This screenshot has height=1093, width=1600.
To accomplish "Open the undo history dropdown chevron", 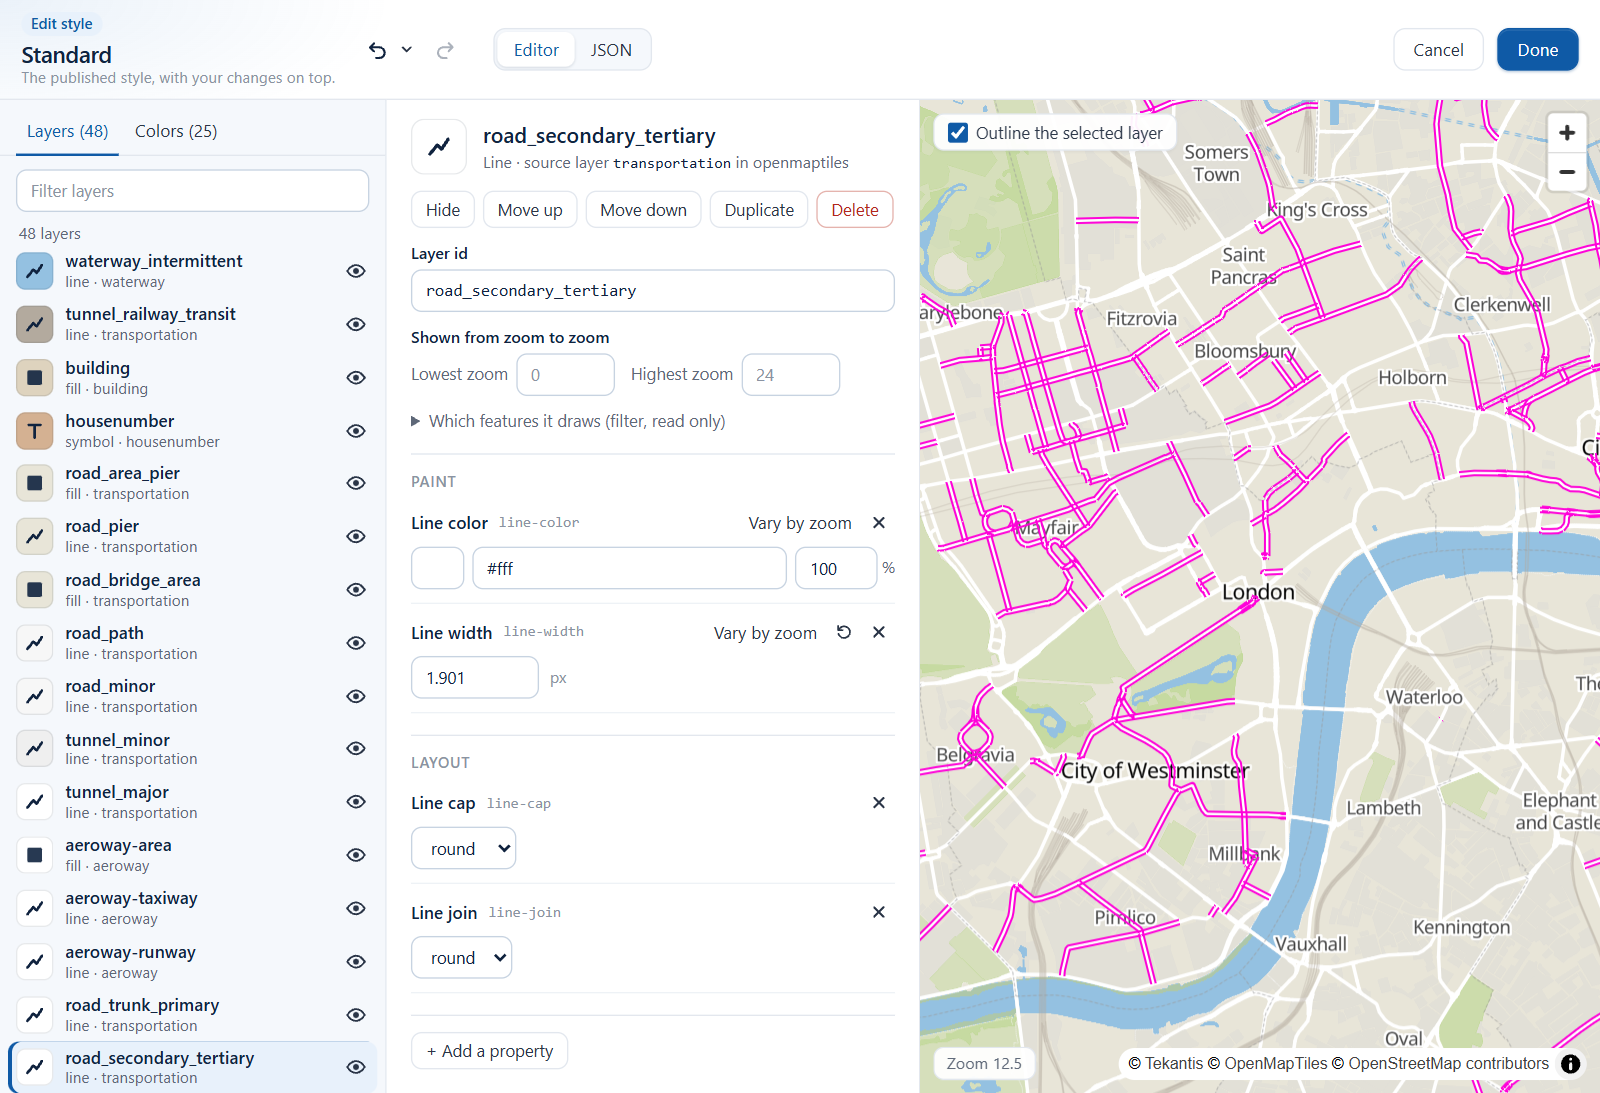I will coord(407,49).
